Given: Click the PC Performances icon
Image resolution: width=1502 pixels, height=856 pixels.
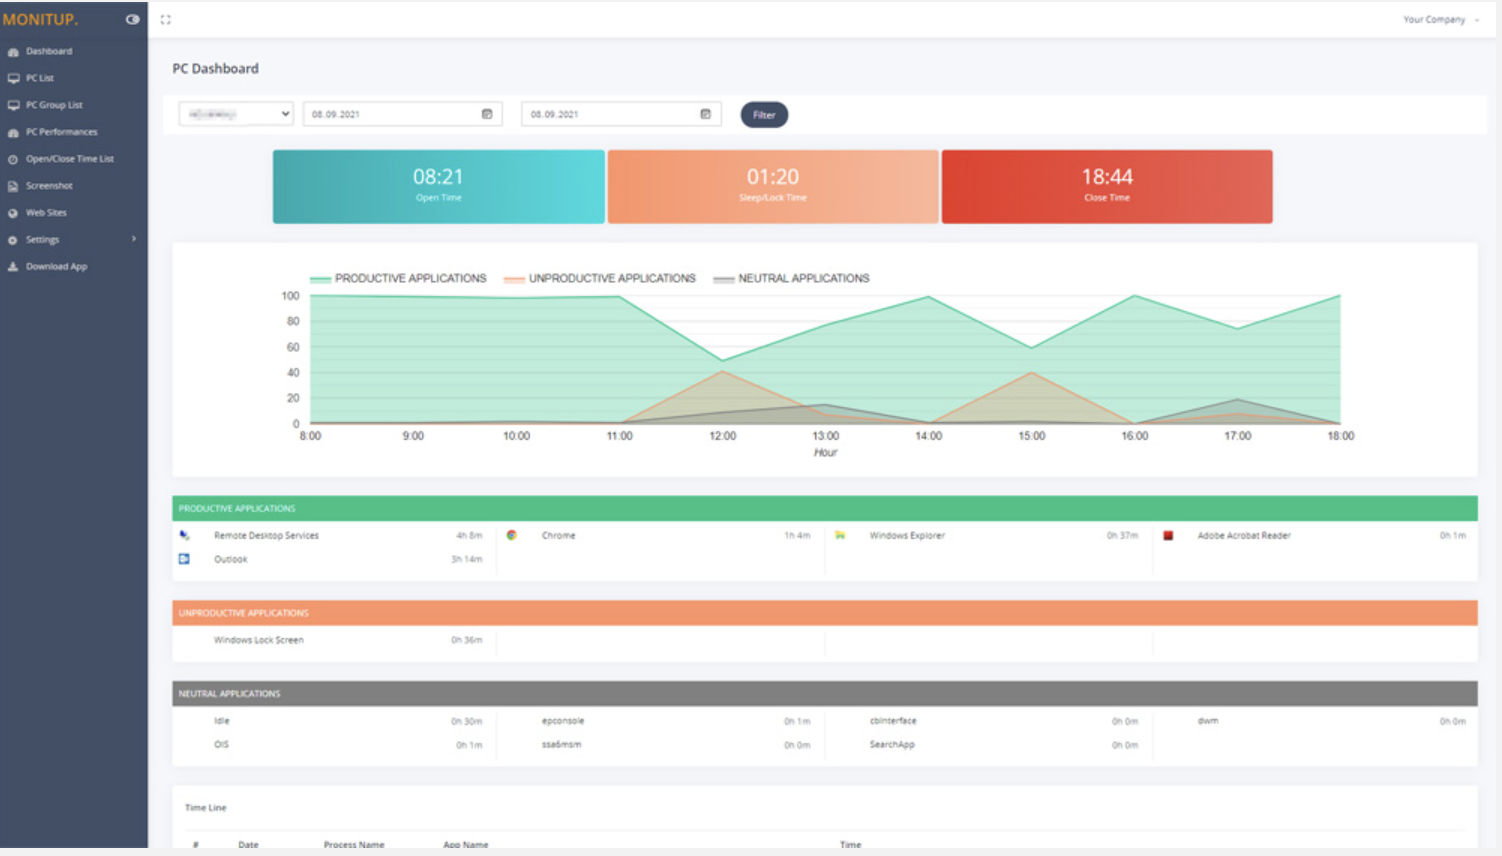Looking at the screenshot, I should [x=14, y=131].
